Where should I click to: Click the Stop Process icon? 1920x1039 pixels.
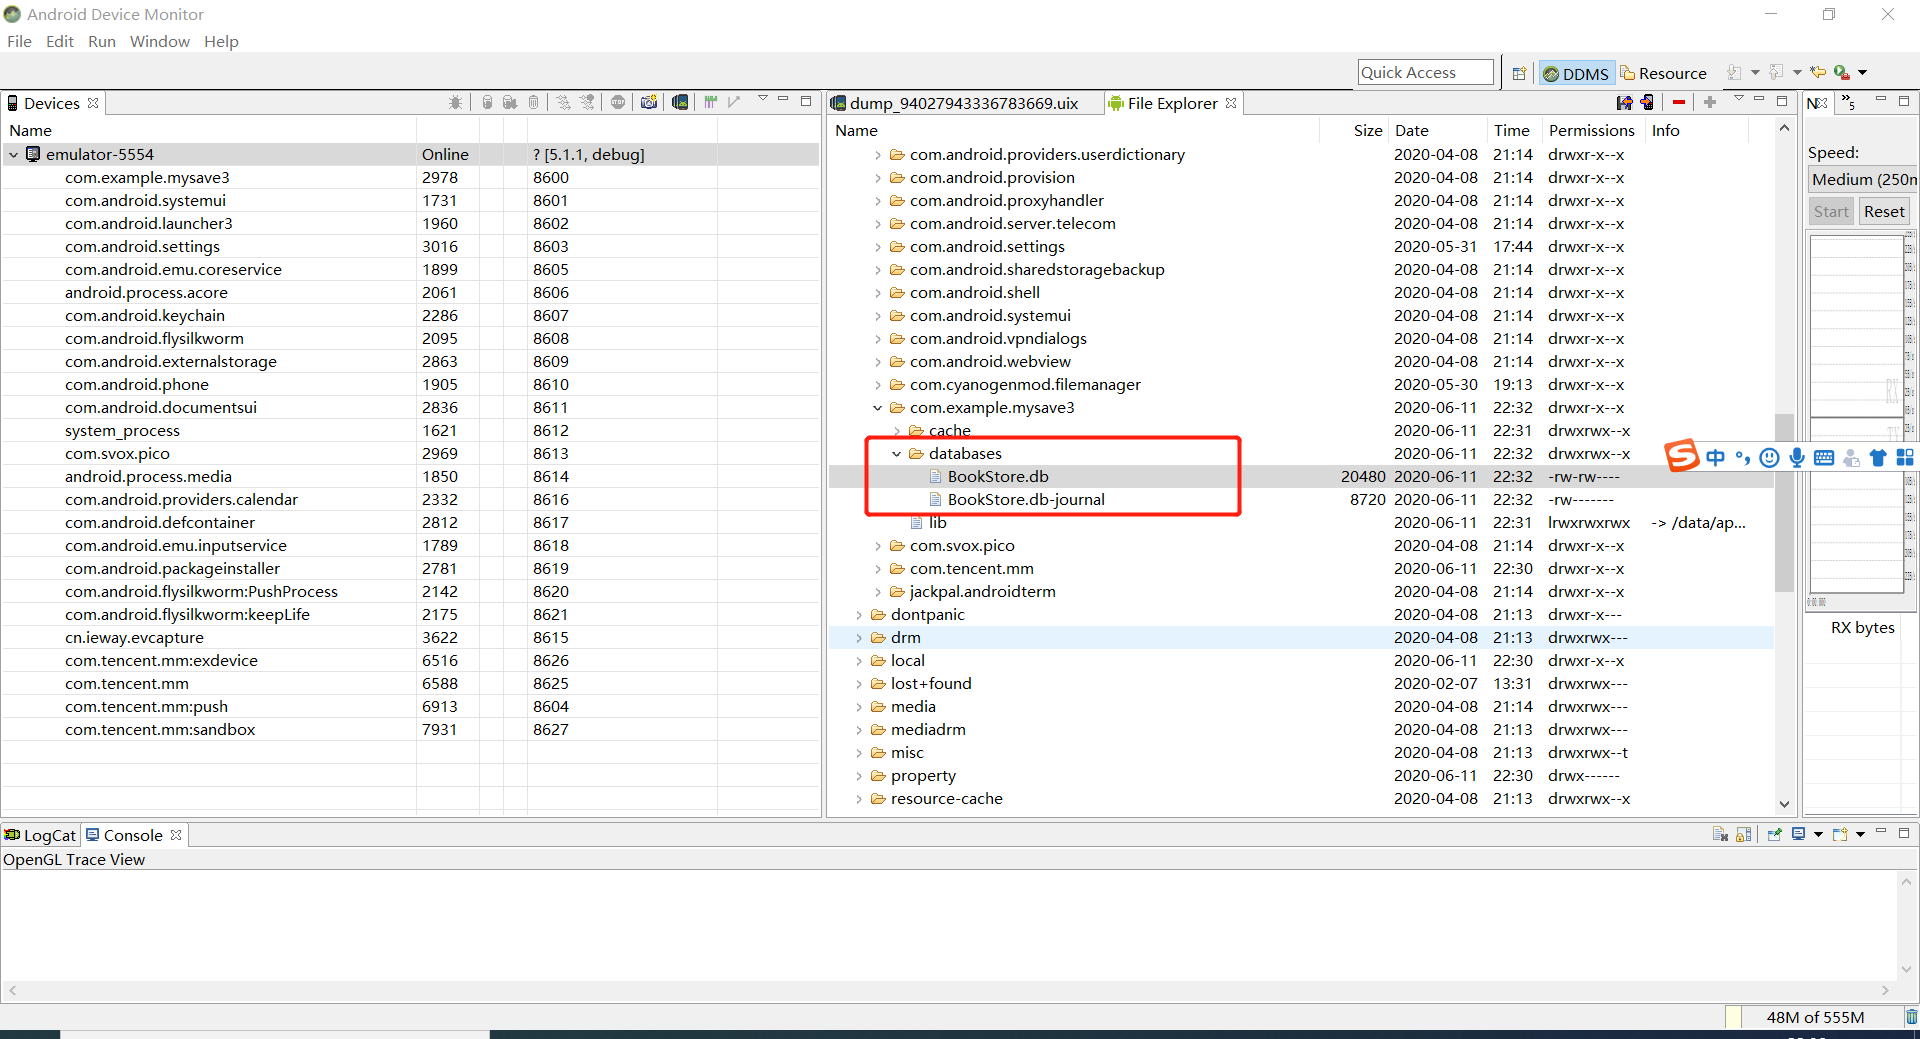(618, 102)
